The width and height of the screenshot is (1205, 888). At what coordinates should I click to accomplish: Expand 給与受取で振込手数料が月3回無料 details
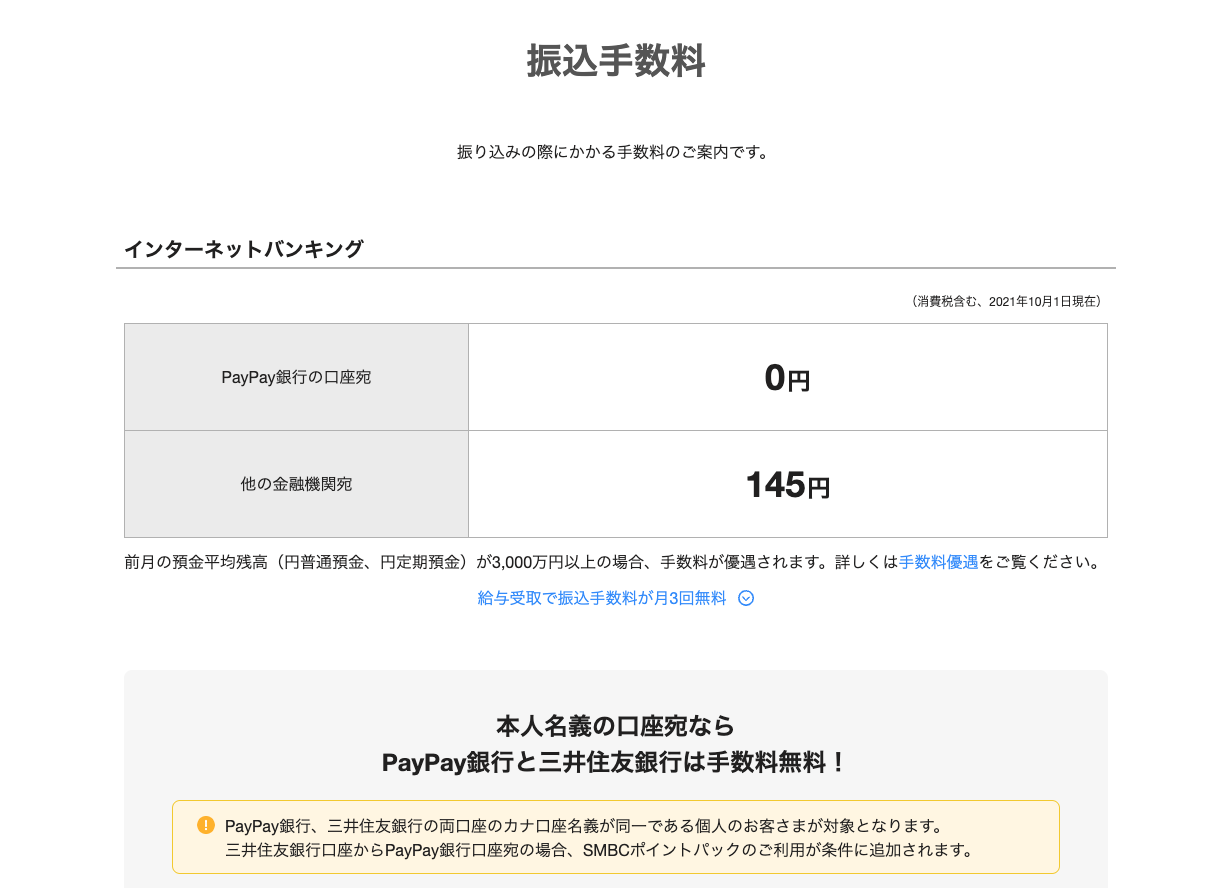coord(600,597)
